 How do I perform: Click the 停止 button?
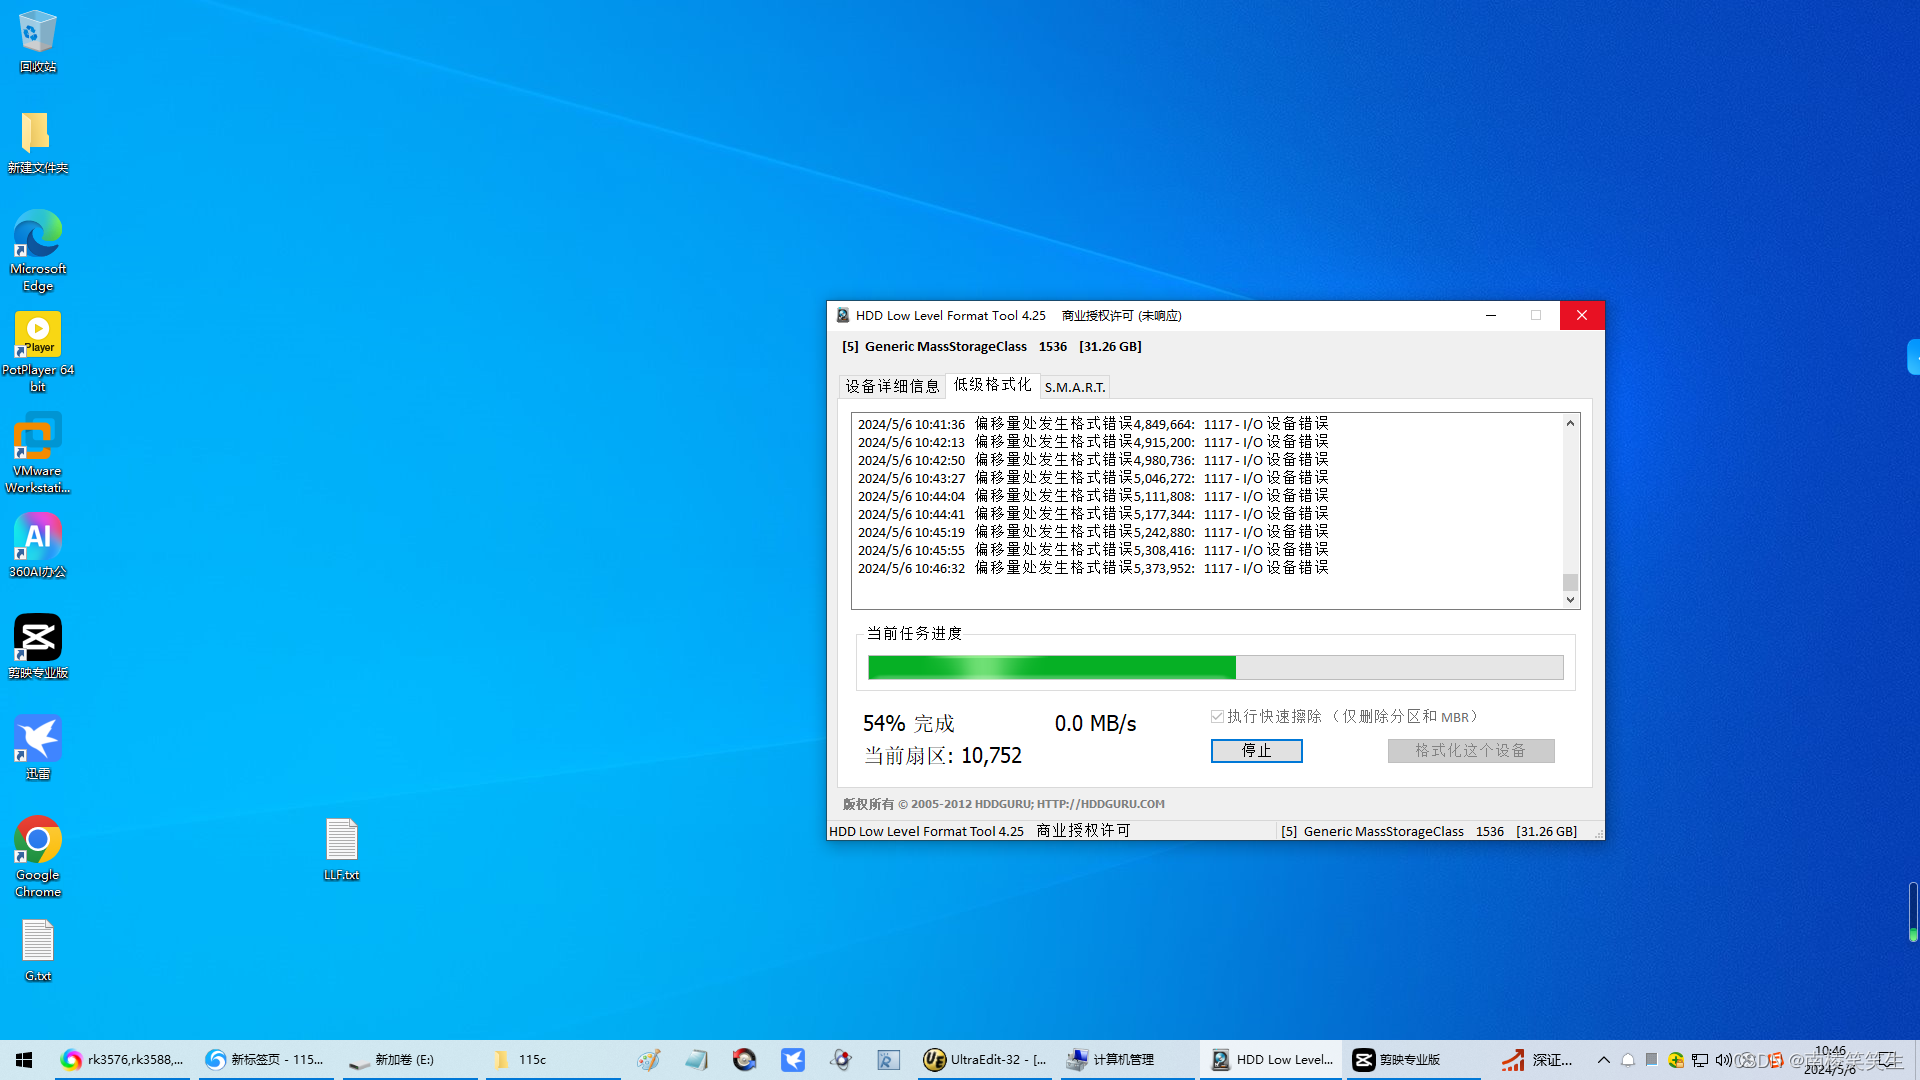click(1256, 751)
